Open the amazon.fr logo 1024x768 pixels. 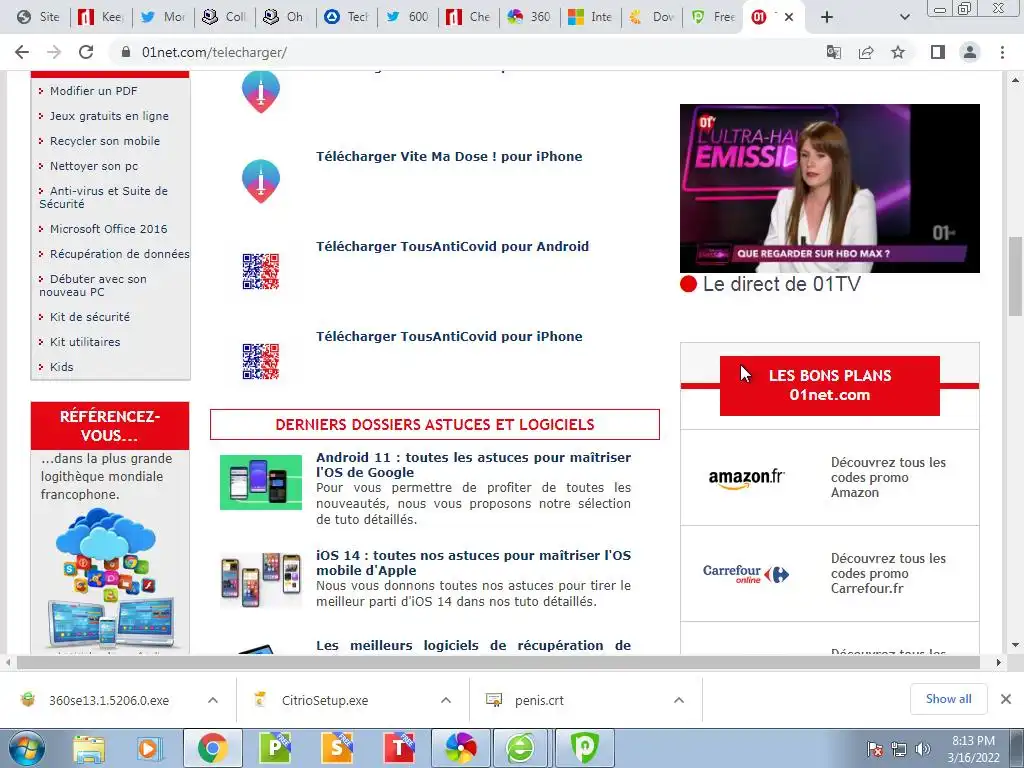(746, 478)
